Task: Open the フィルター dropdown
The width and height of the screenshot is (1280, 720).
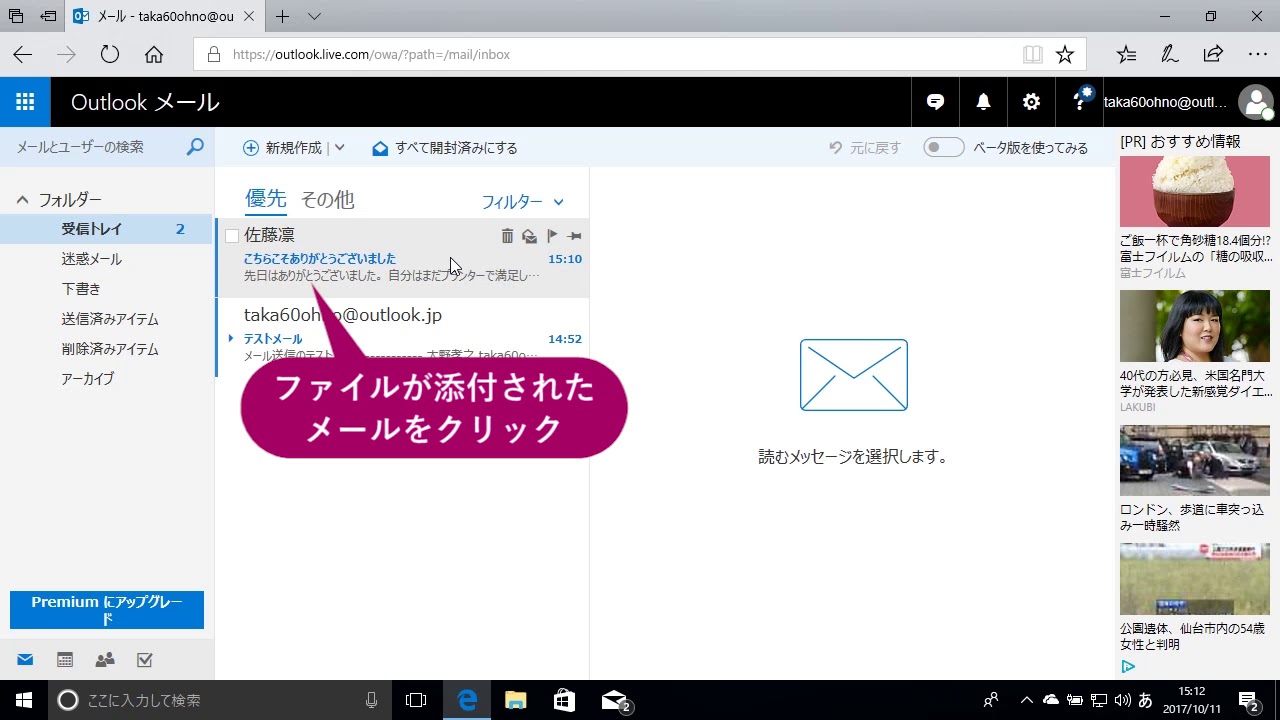Action: (x=523, y=202)
